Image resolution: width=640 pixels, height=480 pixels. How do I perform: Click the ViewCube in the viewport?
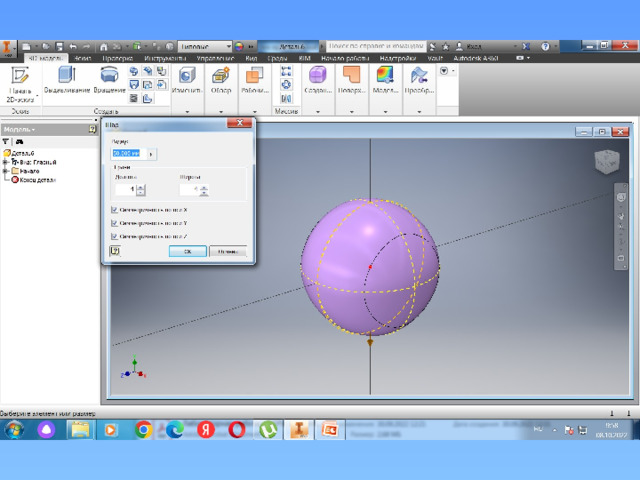coord(606,162)
